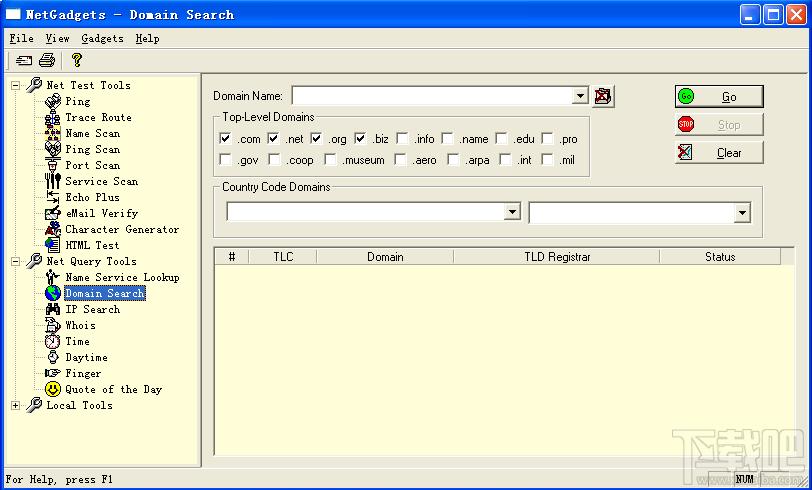Open the second Country Code Domains dropdown

point(742,213)
